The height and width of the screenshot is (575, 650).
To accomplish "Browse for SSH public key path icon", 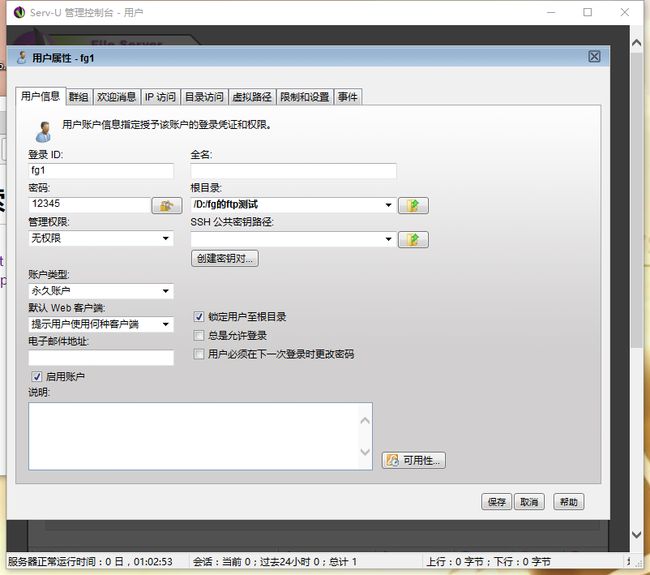I will [413, 240].
